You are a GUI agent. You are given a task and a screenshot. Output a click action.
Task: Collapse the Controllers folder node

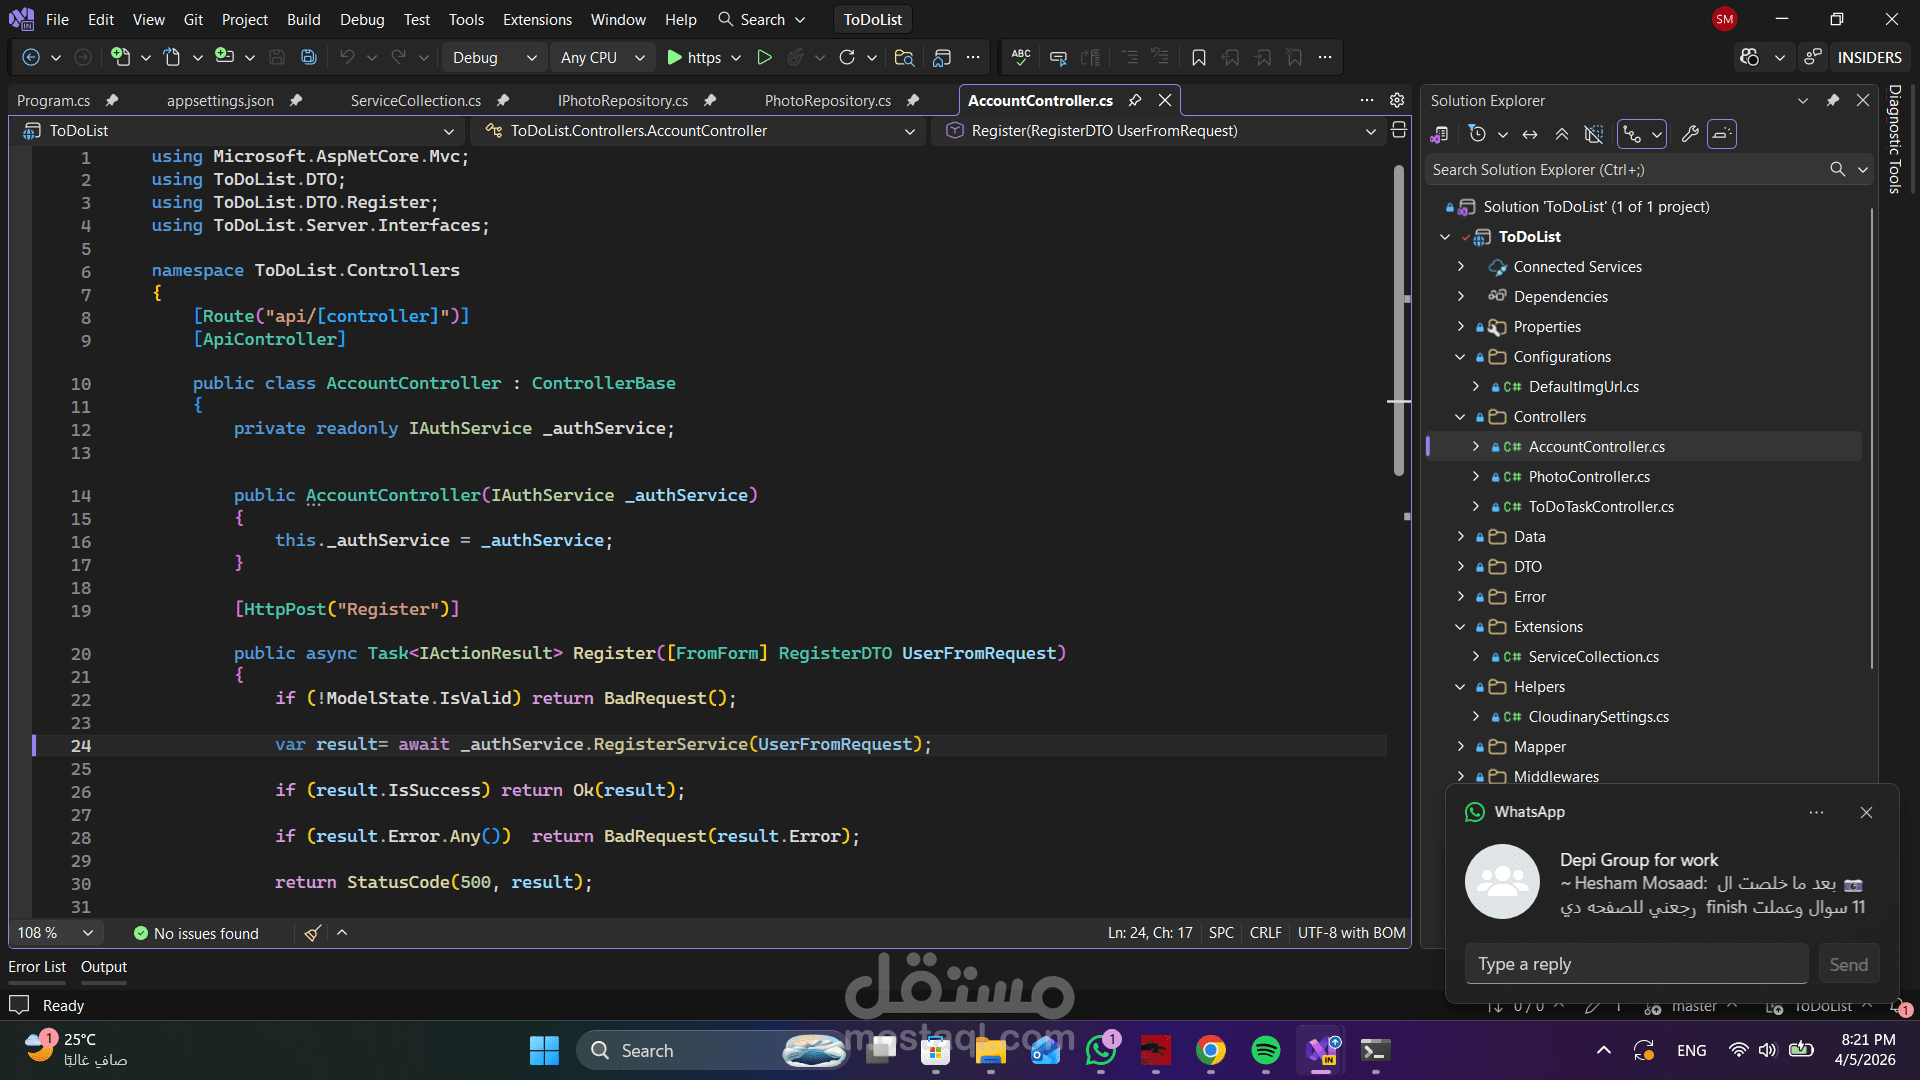(1460, 417)
